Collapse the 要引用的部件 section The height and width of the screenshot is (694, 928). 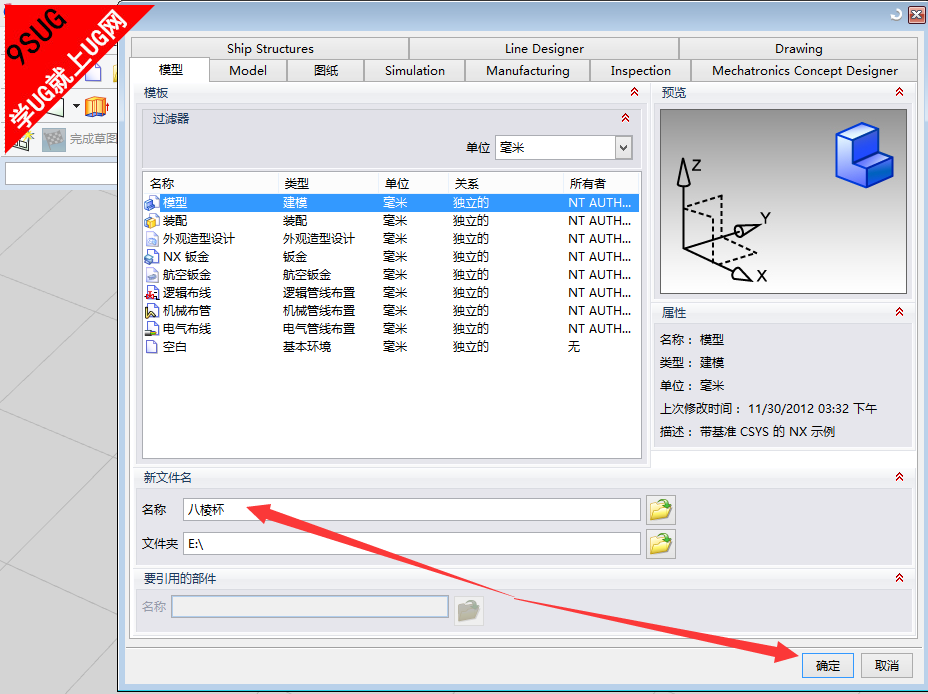click(900, 578)
